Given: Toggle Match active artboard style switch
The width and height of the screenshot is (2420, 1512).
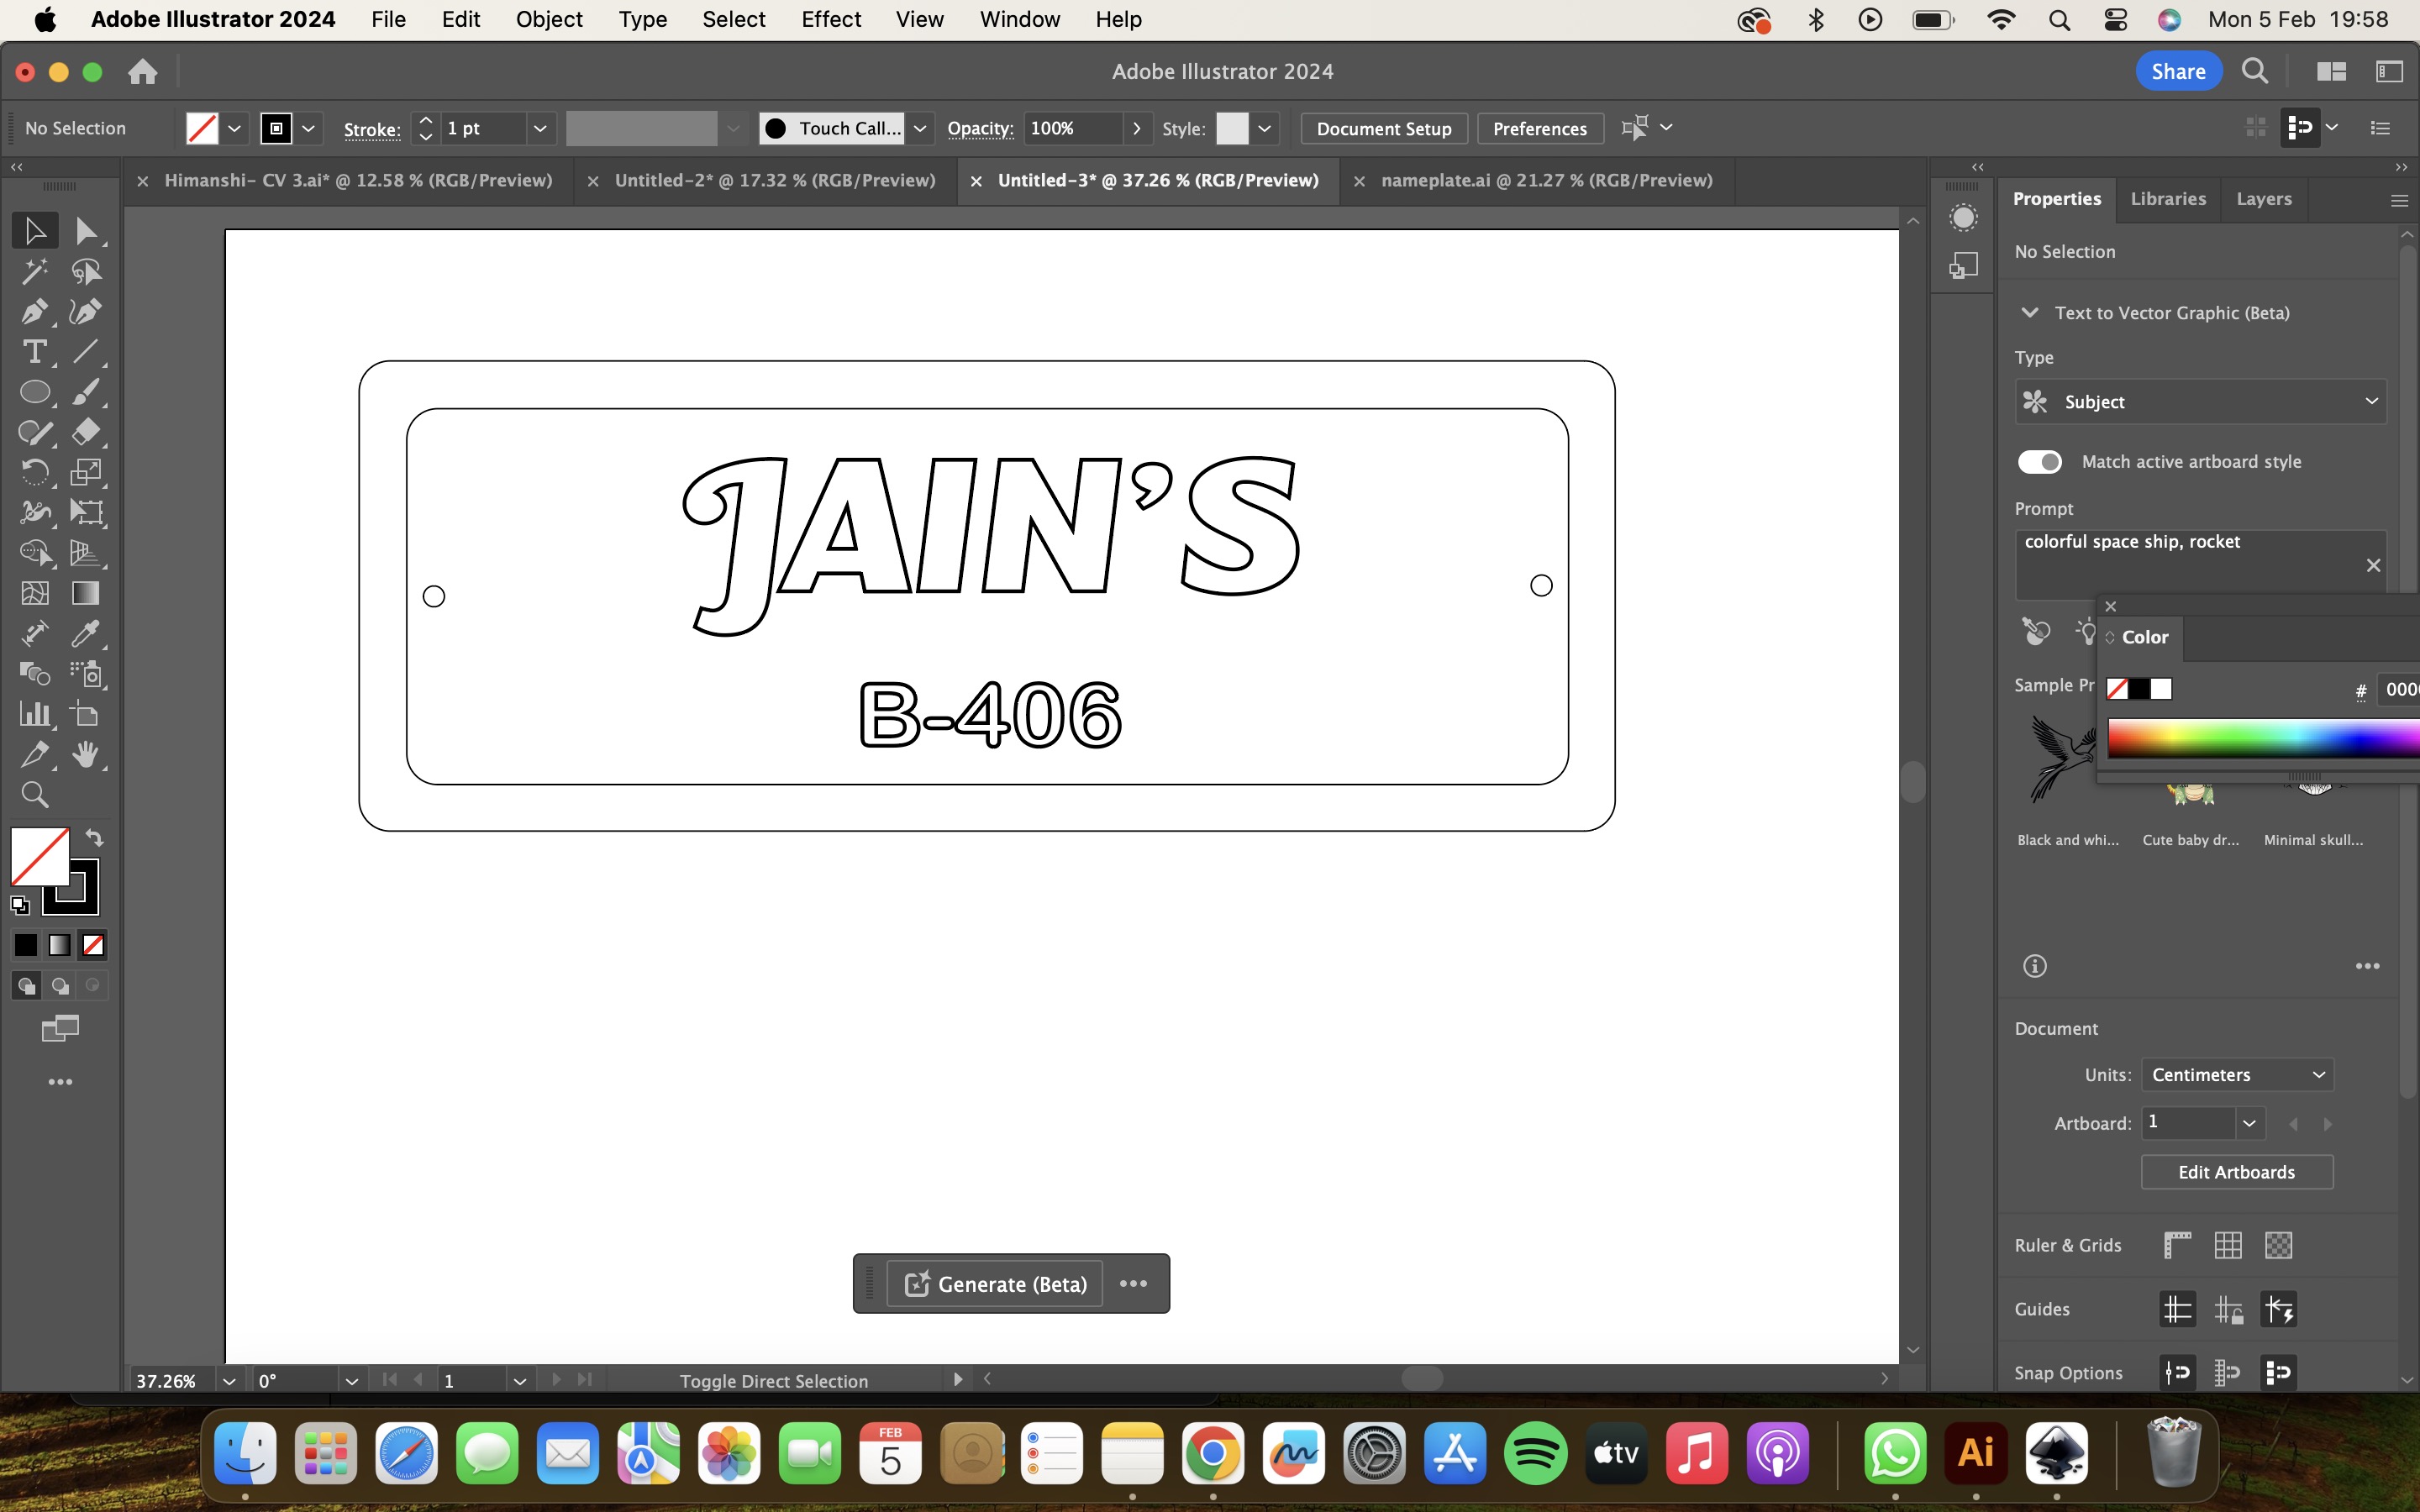Looking at the screenshot, I should tap(2039, 462).
